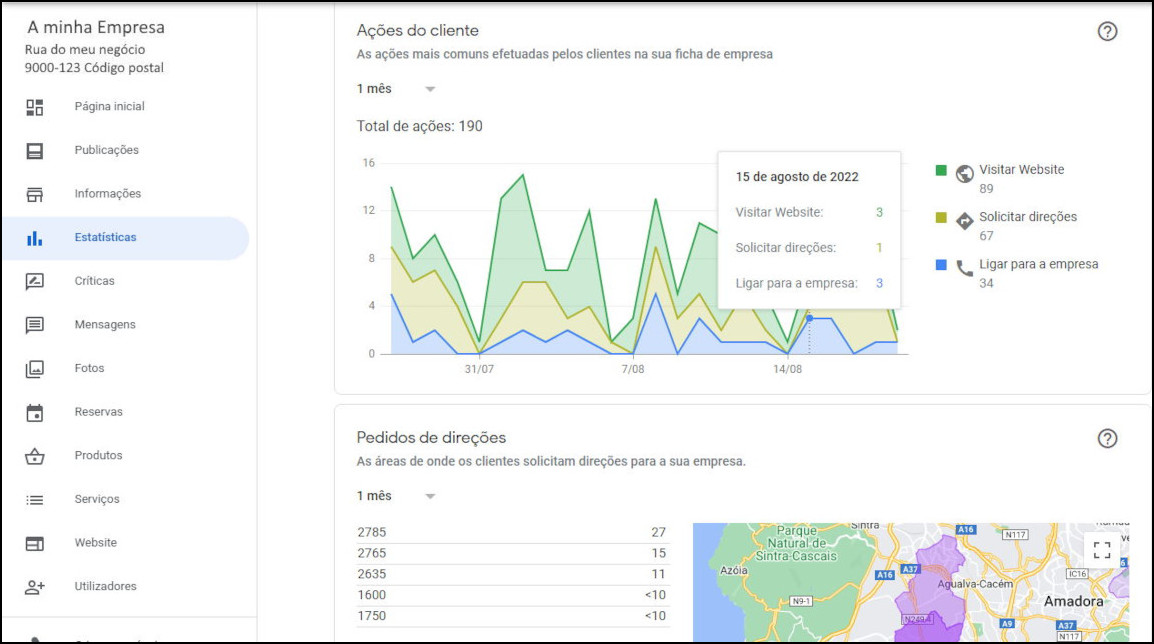Click the A minha Empresa business name
The image size is (1154, 644).
tap(96, 27)
